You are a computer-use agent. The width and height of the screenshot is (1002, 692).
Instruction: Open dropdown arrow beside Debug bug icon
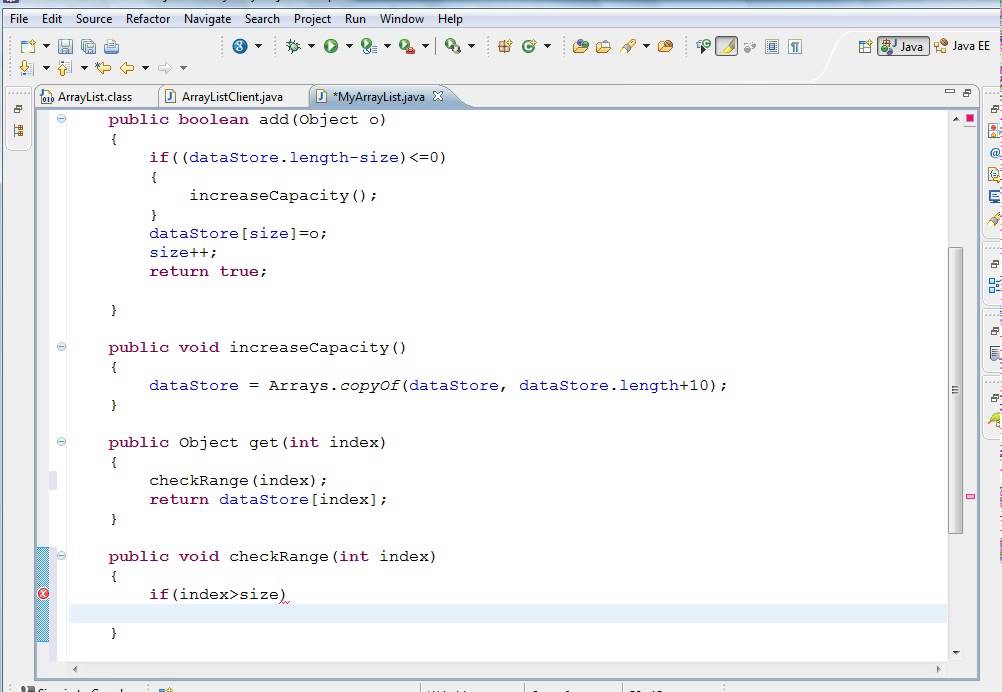(311, 46)
